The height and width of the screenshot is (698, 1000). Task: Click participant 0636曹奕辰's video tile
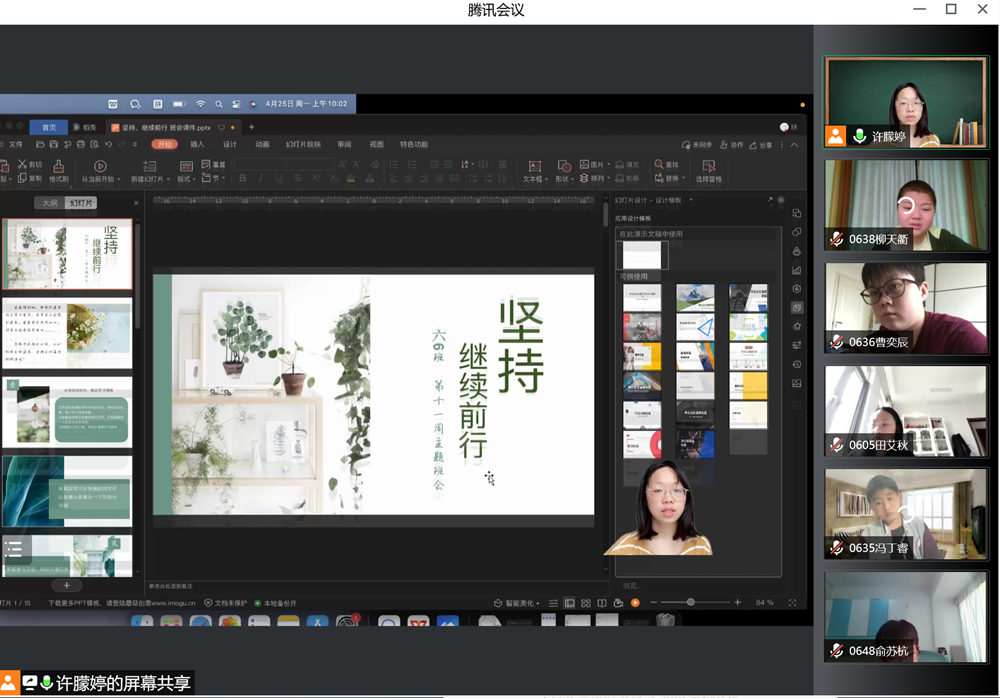[x=906, y=308]
